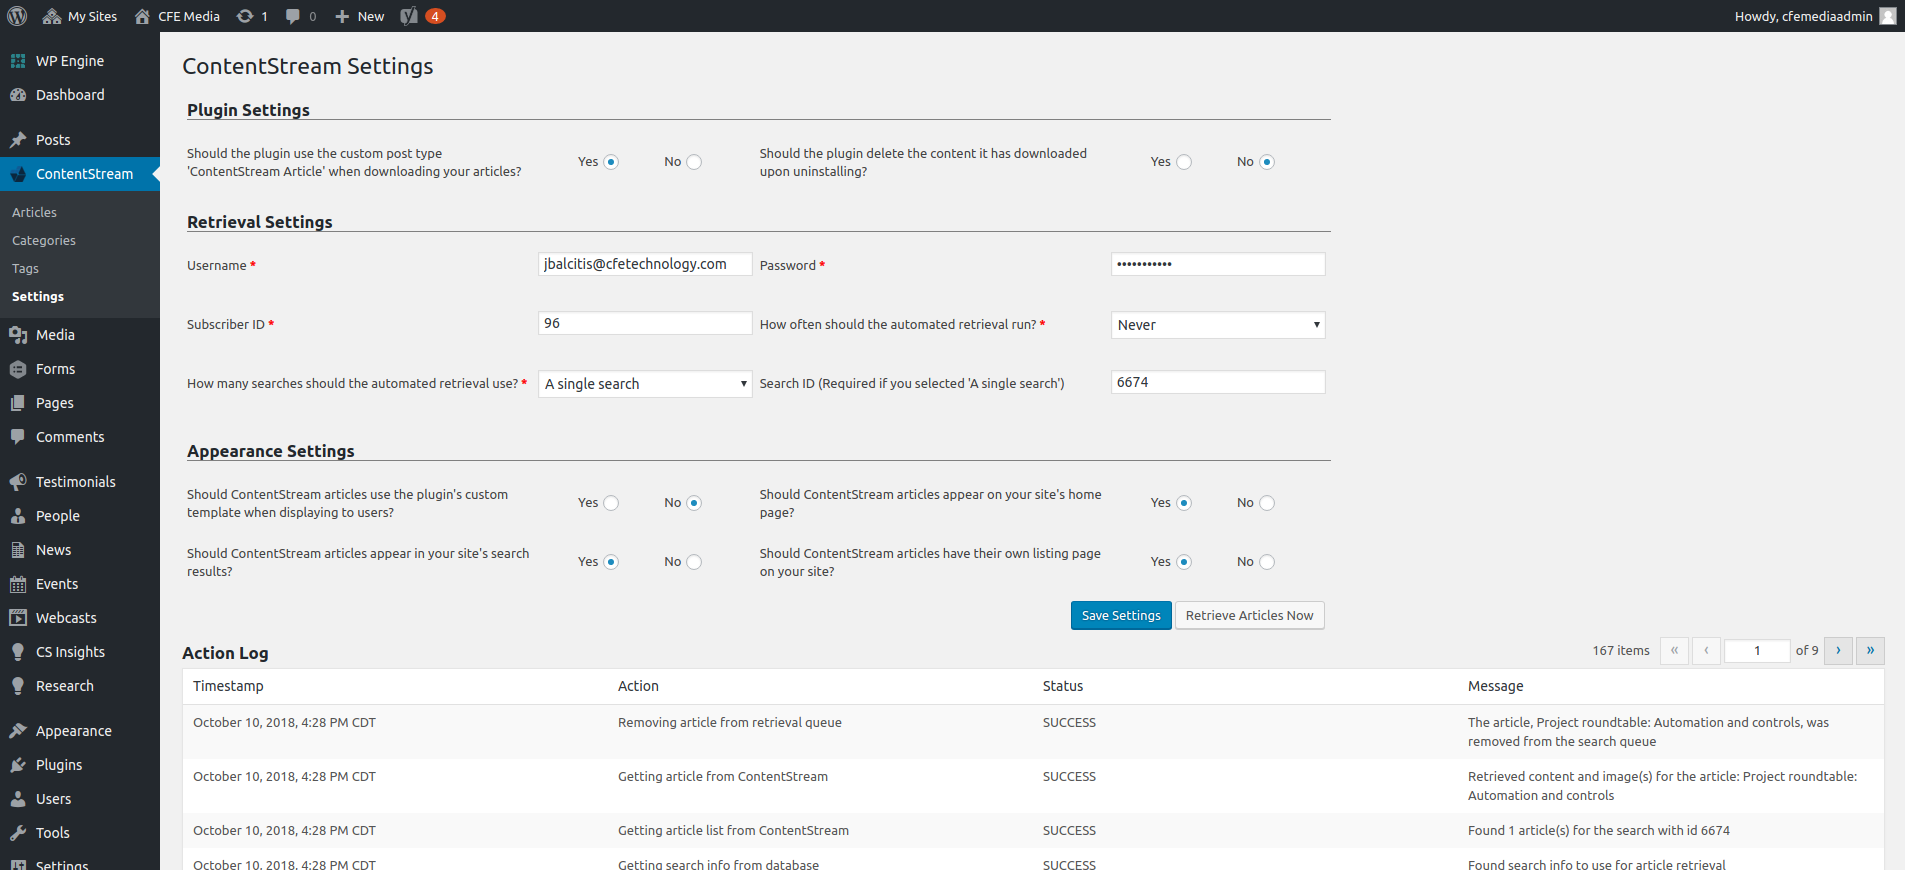
Task: Click the plus icon for New content
Action: coord(342,16)
